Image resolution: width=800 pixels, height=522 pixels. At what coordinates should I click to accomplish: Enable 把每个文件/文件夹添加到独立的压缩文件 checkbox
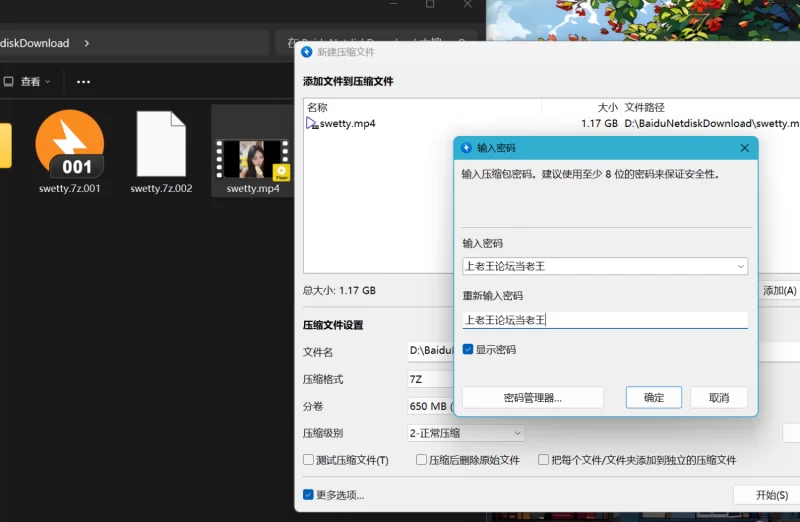[543, 460]
